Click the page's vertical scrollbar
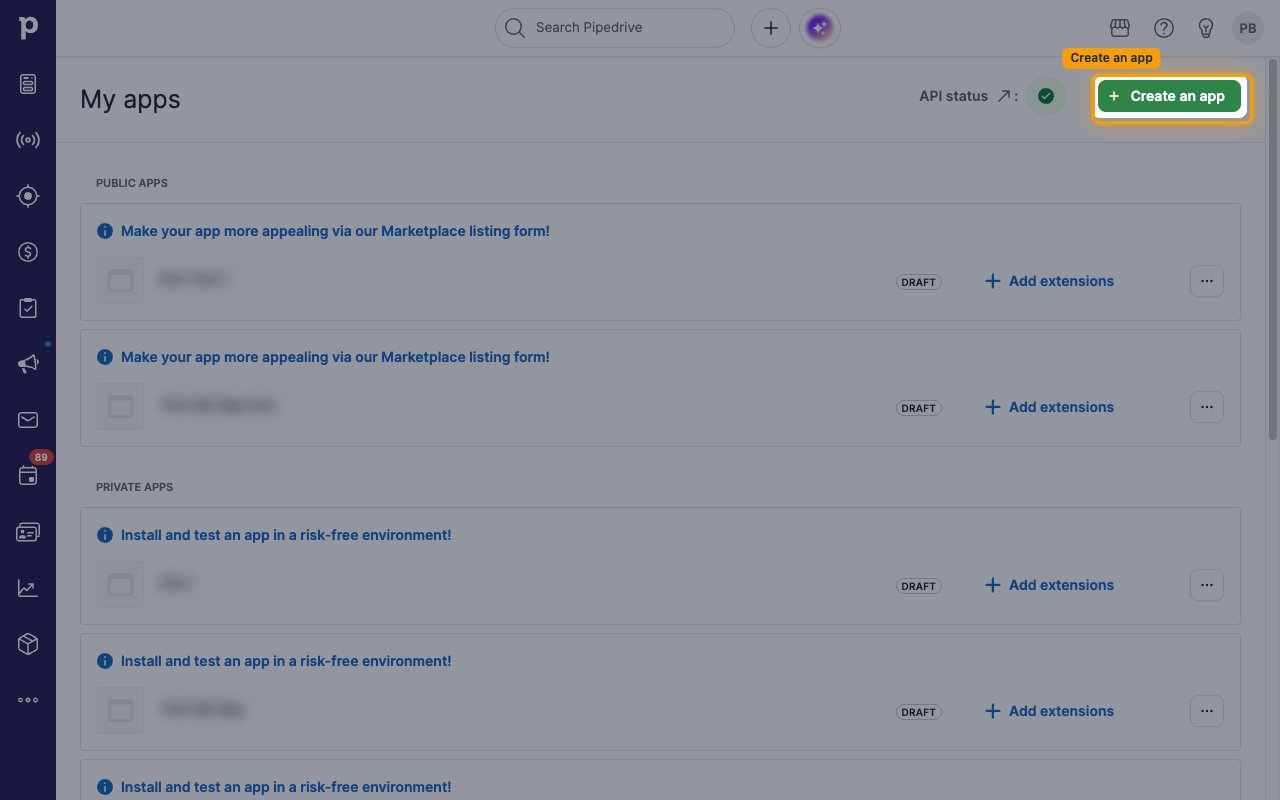 click(1273, 250)
